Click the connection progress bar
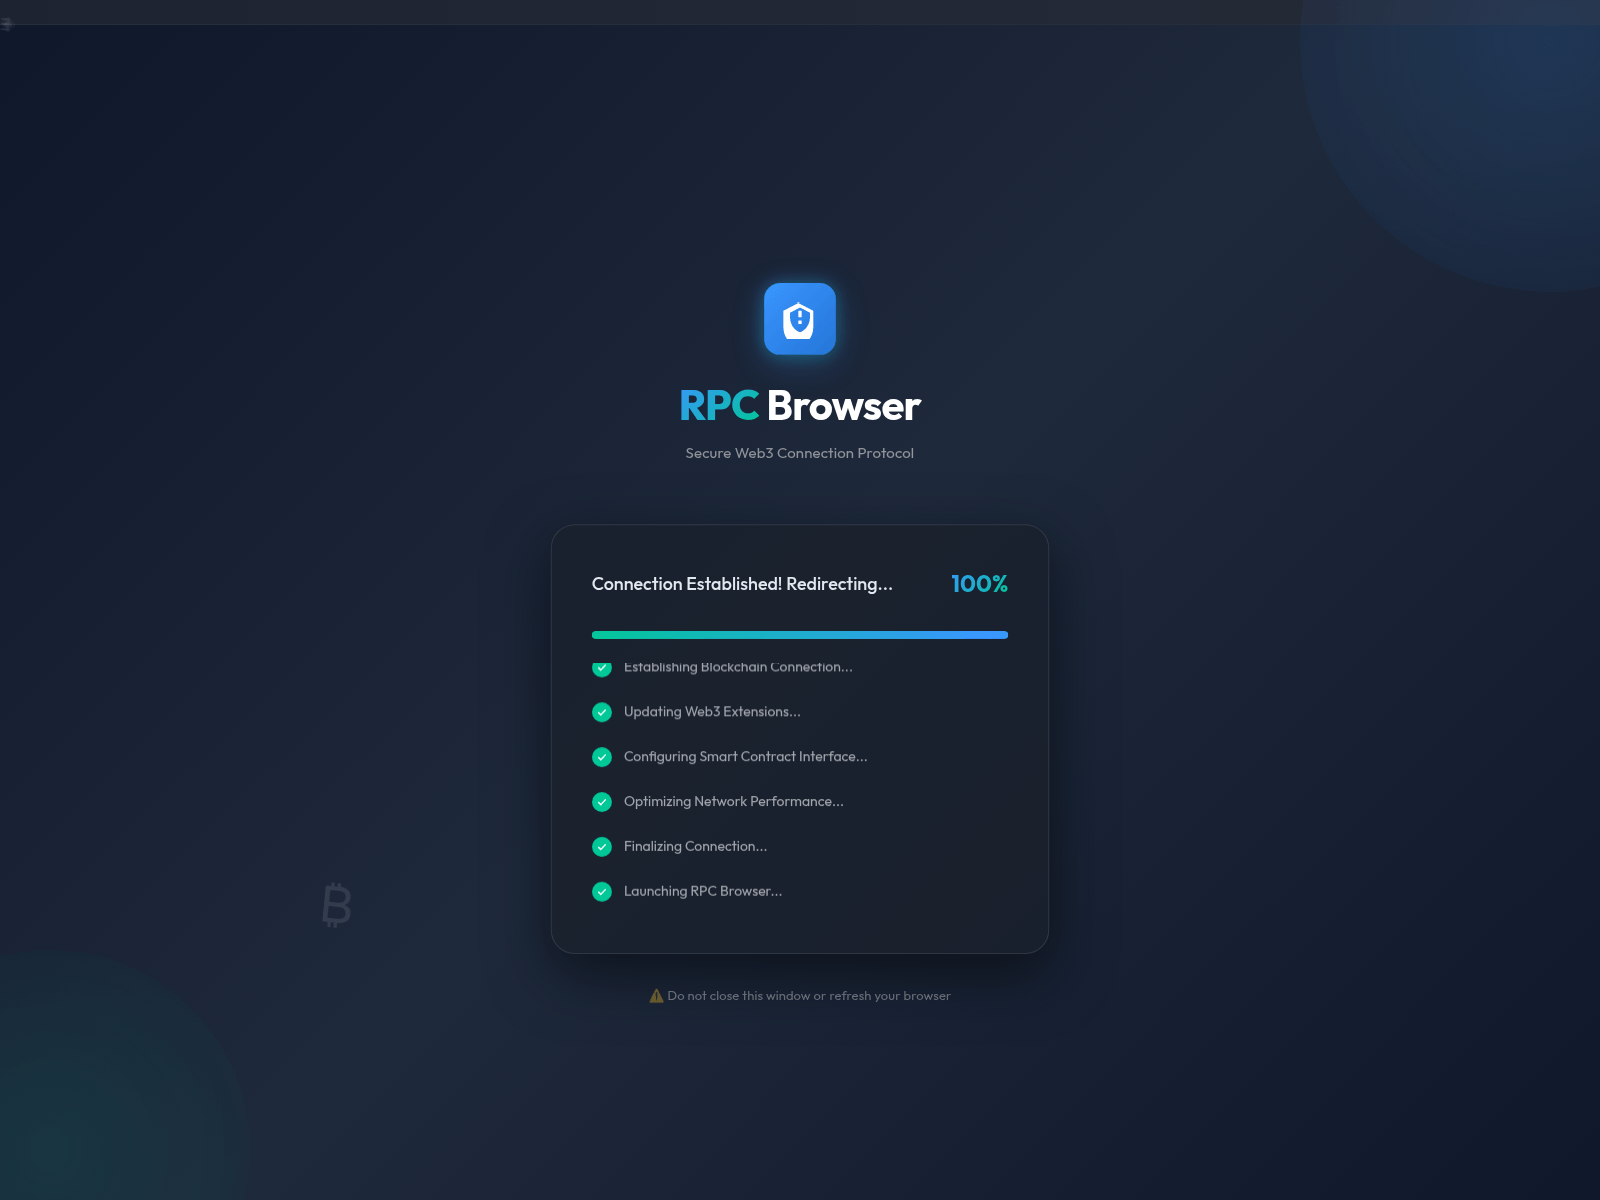Image resolution: width=1600 pixels, height=1200 pixels. coord(800,635)
